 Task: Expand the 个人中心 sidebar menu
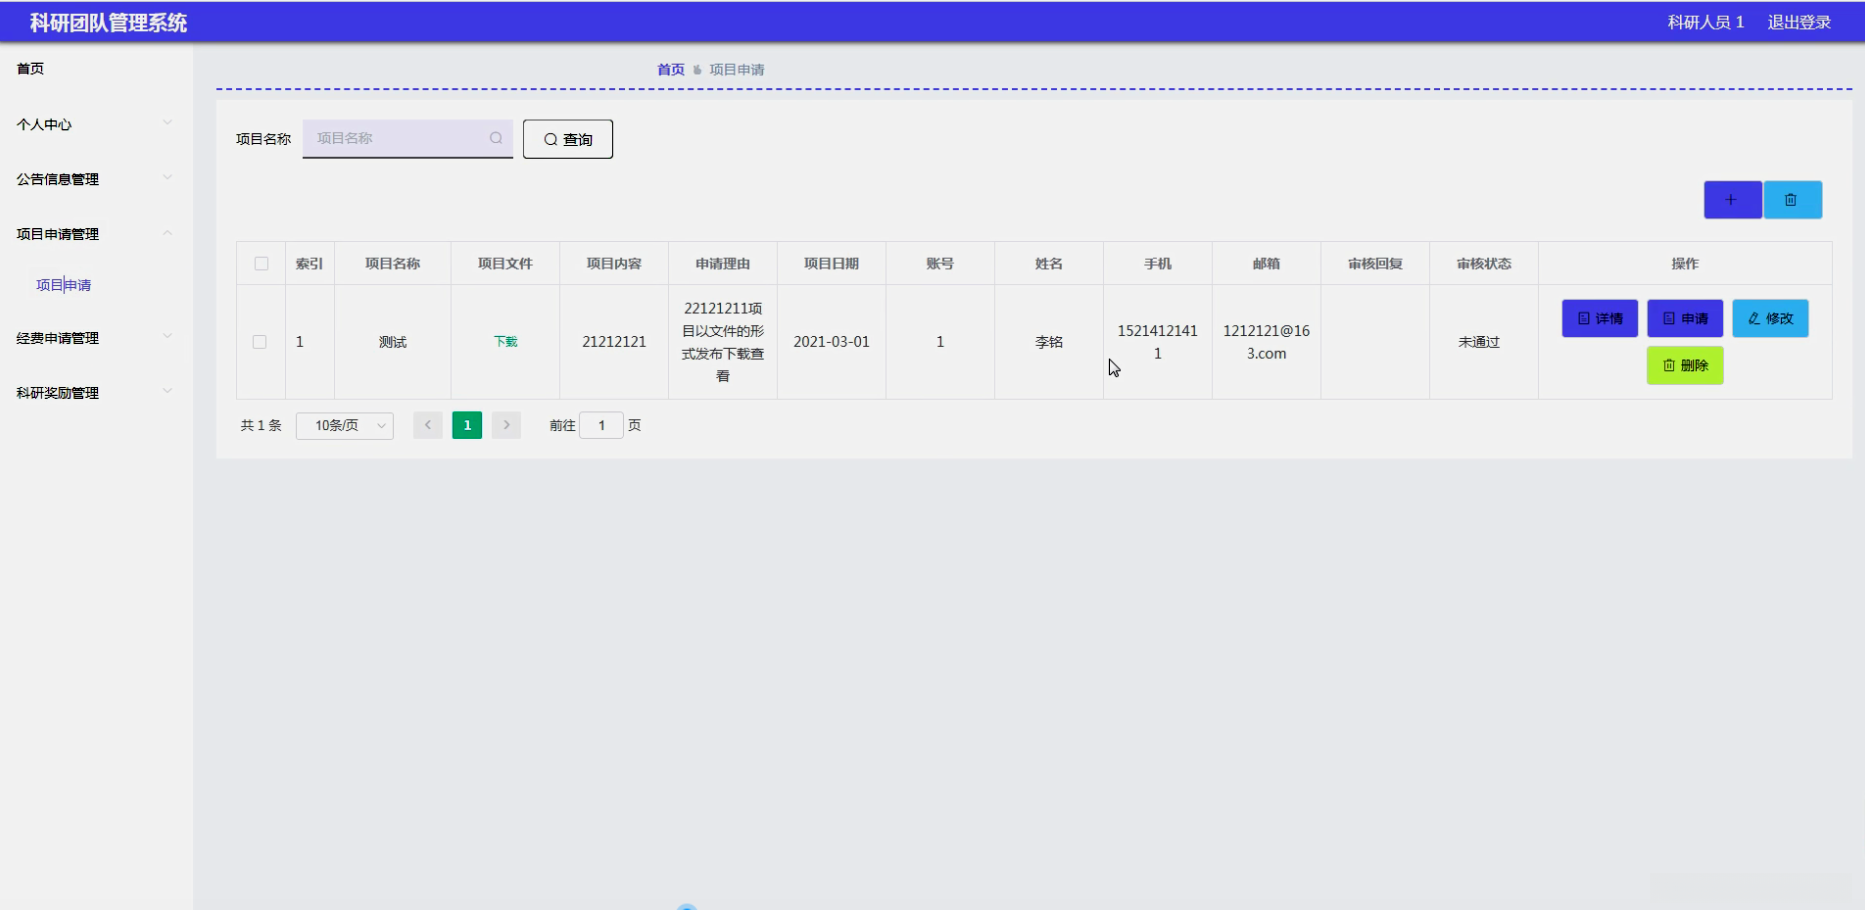coord(96,124)
